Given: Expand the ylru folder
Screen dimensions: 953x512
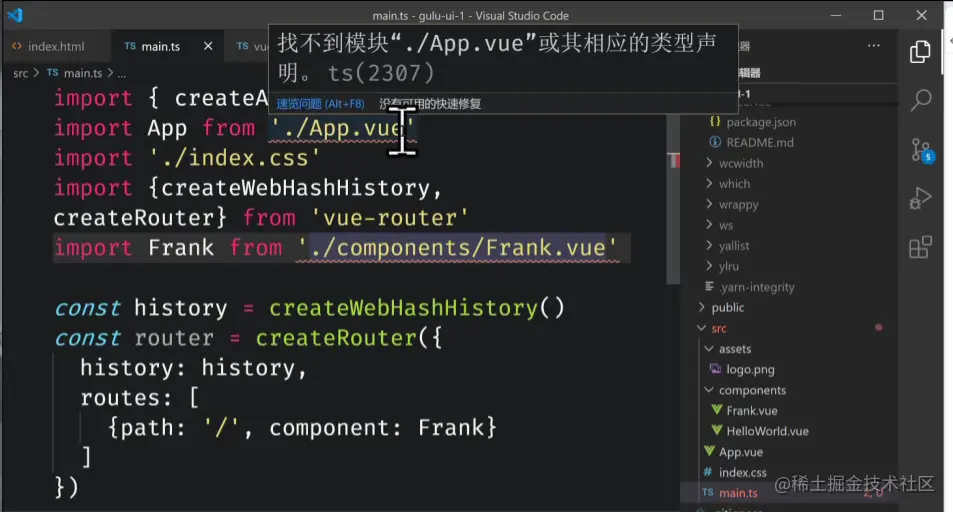Looking at the screenshot, I should click(729, 267).
